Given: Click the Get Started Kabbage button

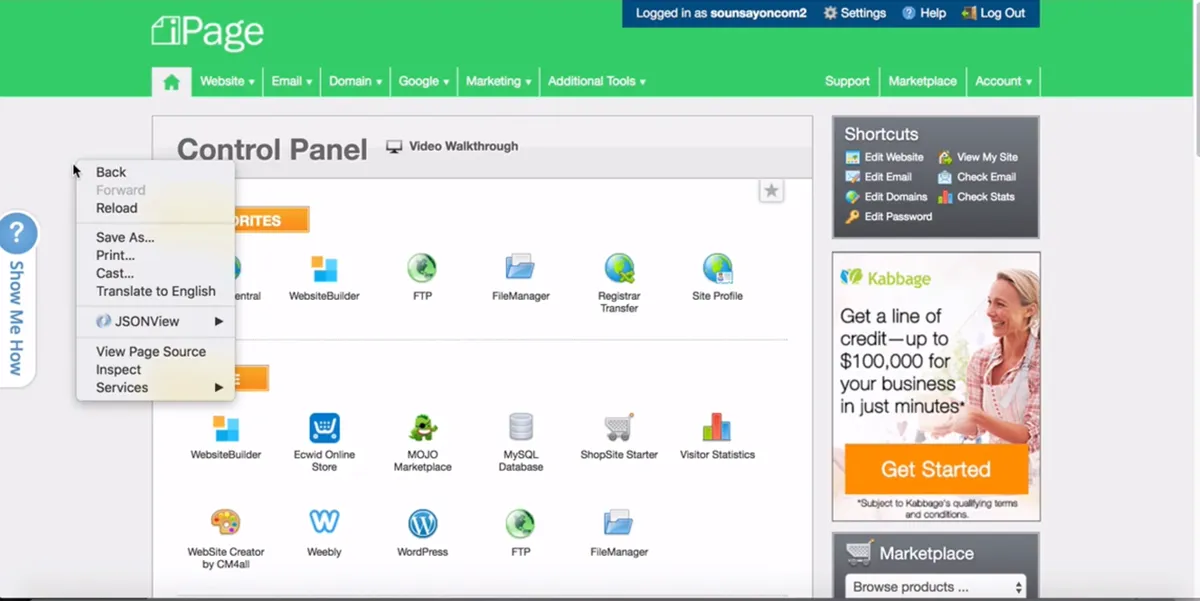Looking at the screenshot, I should (x=936, y=469).
